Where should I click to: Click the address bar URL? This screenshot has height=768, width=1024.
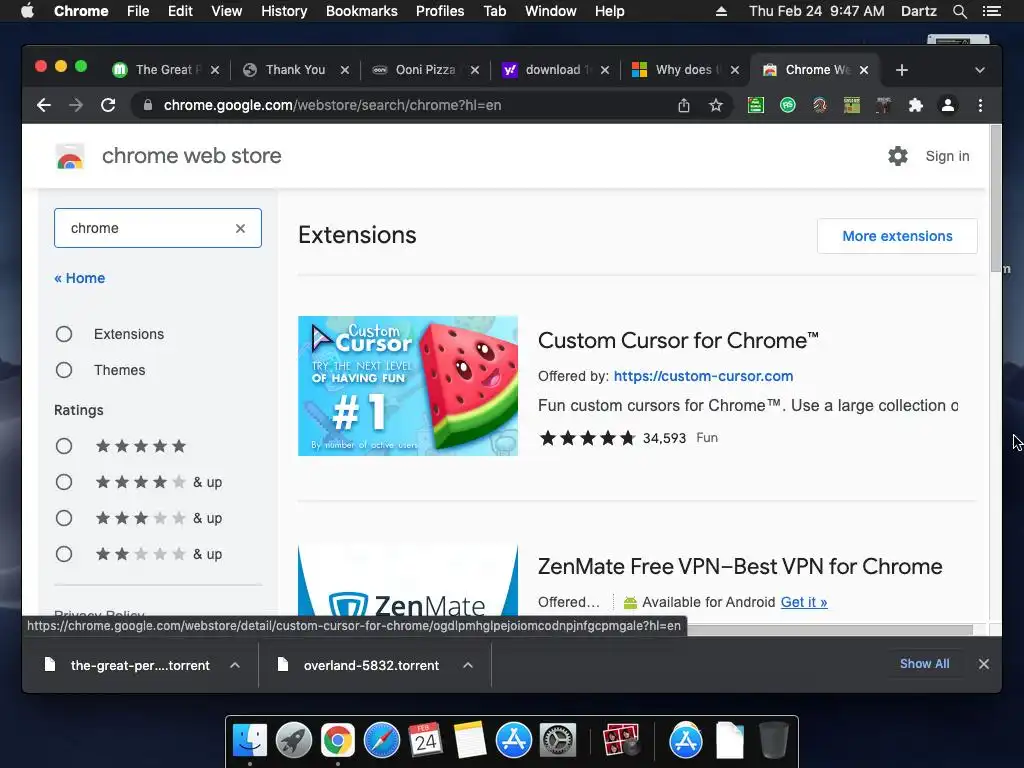click(x=332, y=105)
